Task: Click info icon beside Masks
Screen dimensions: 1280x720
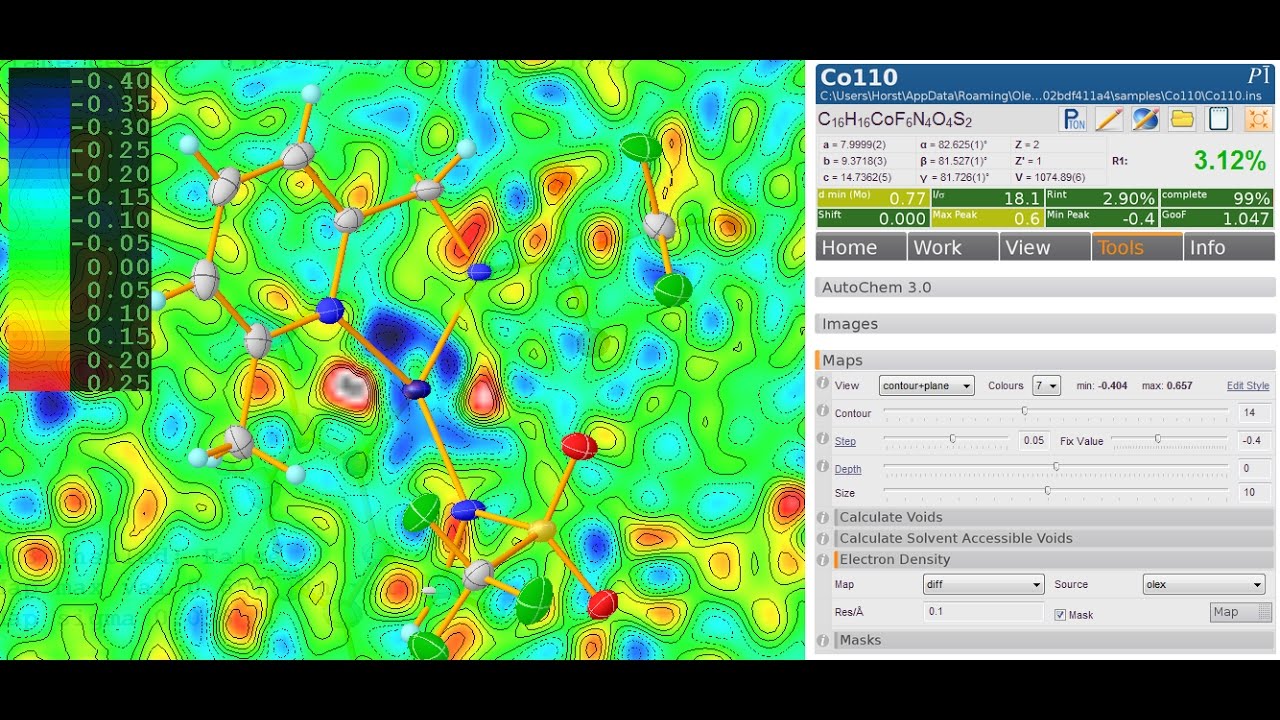Action: (x=823, y=640)
